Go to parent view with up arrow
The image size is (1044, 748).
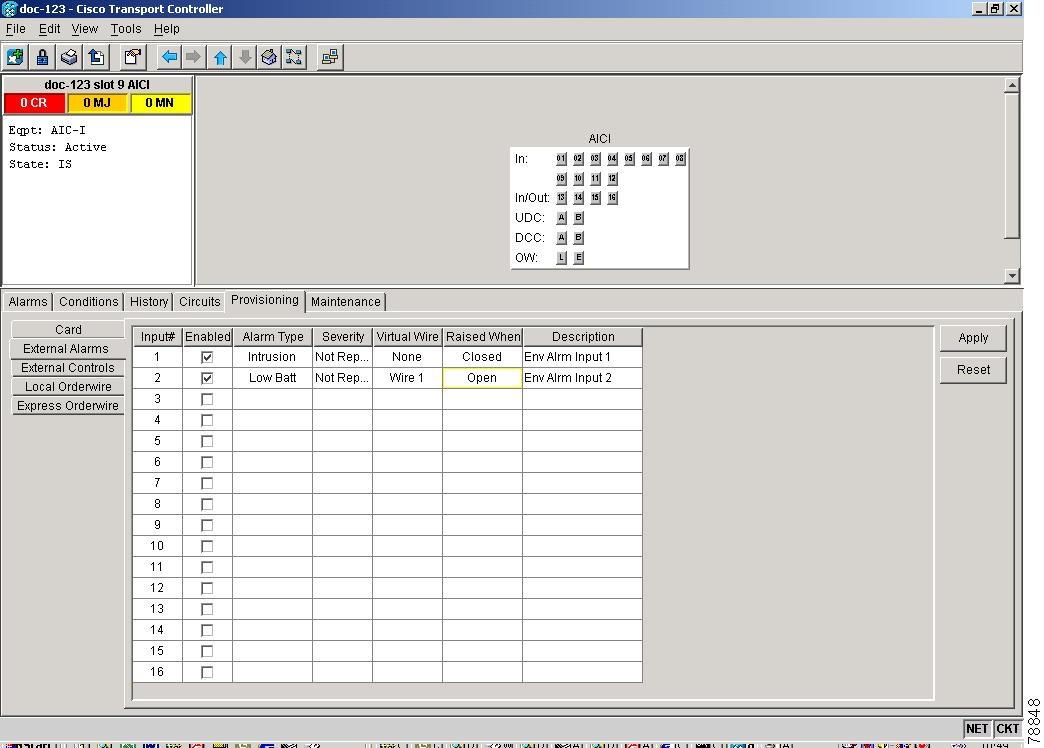(x=220, y=57)
